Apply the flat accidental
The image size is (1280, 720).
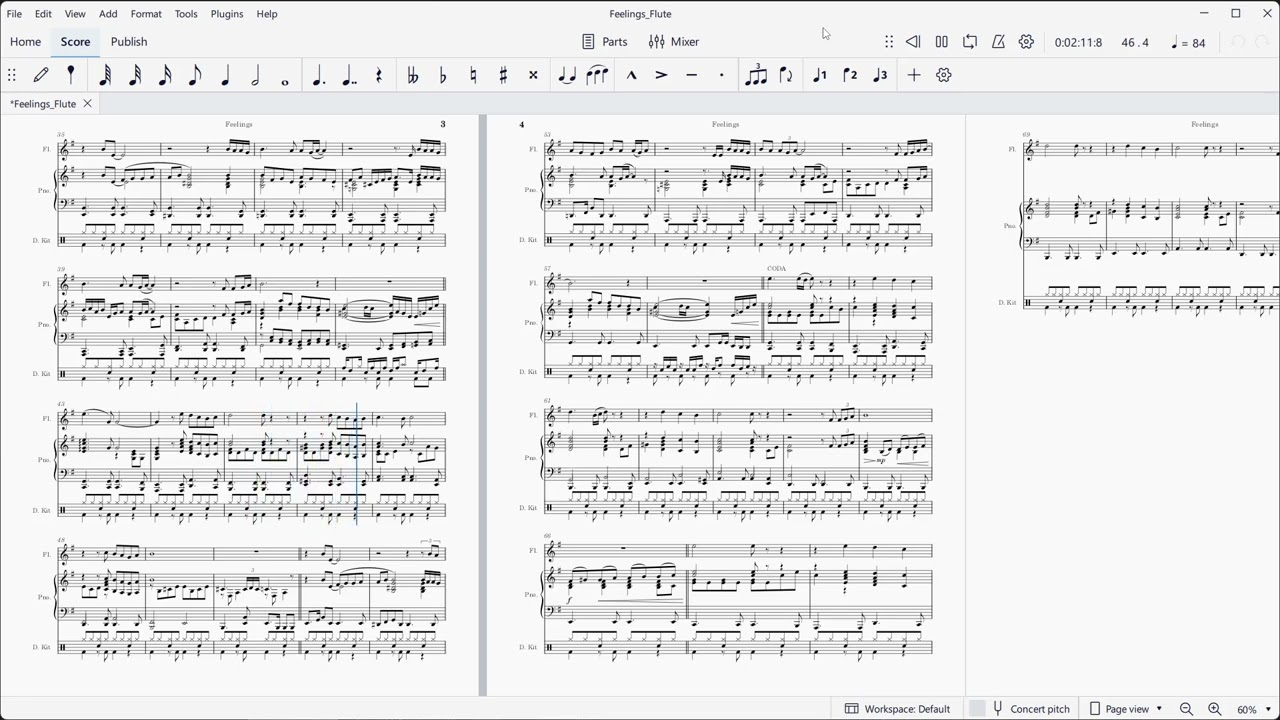443,75
